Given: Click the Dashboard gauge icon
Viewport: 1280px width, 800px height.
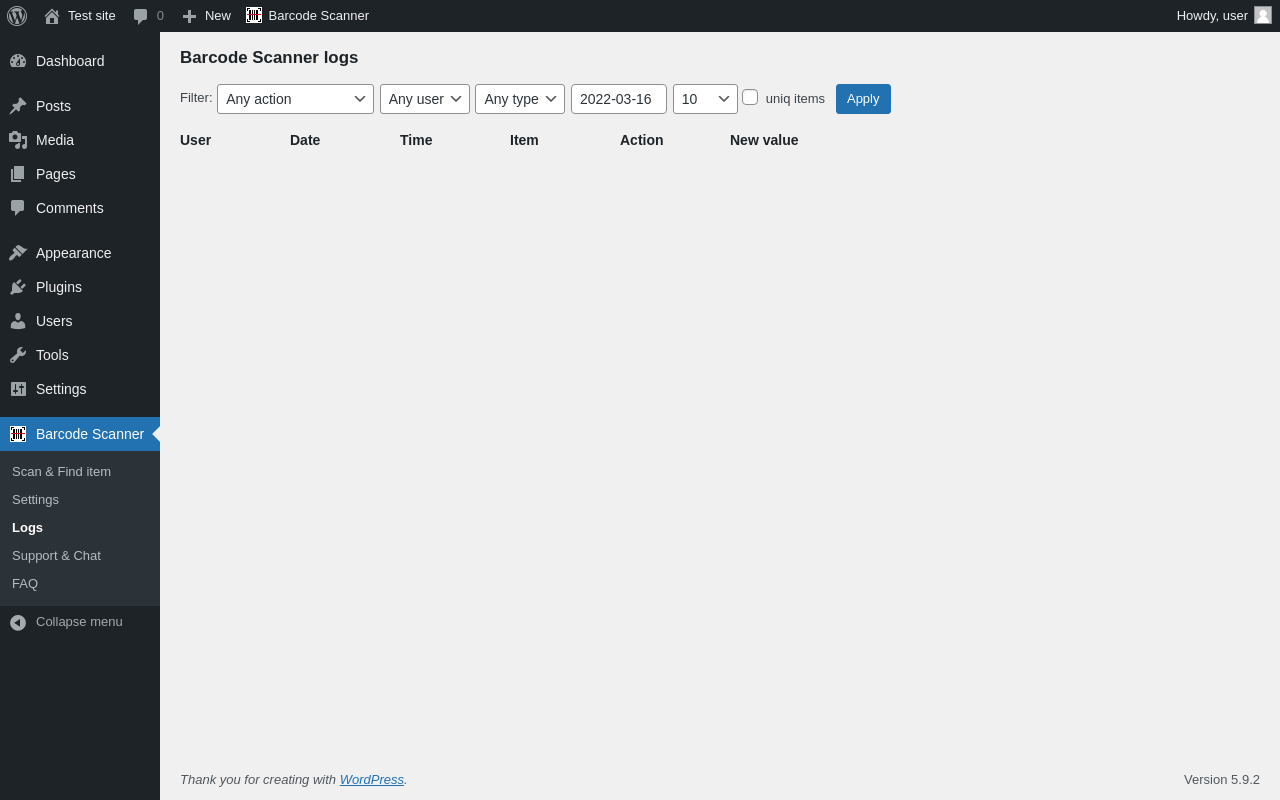Looking at the screenshot, I should click(x=18, y=61).
